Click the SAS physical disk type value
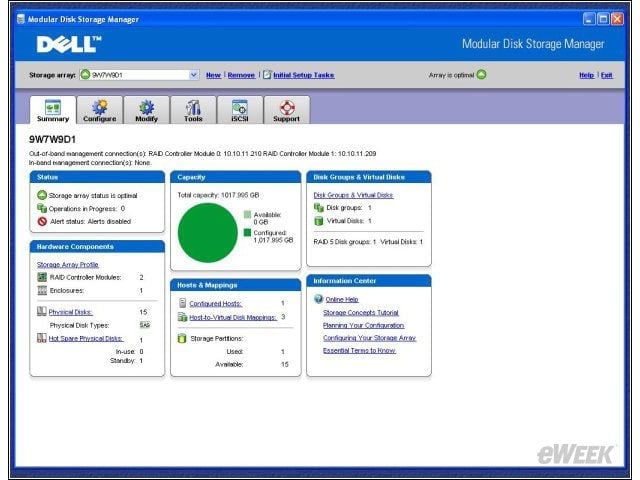 pos(145,325)
